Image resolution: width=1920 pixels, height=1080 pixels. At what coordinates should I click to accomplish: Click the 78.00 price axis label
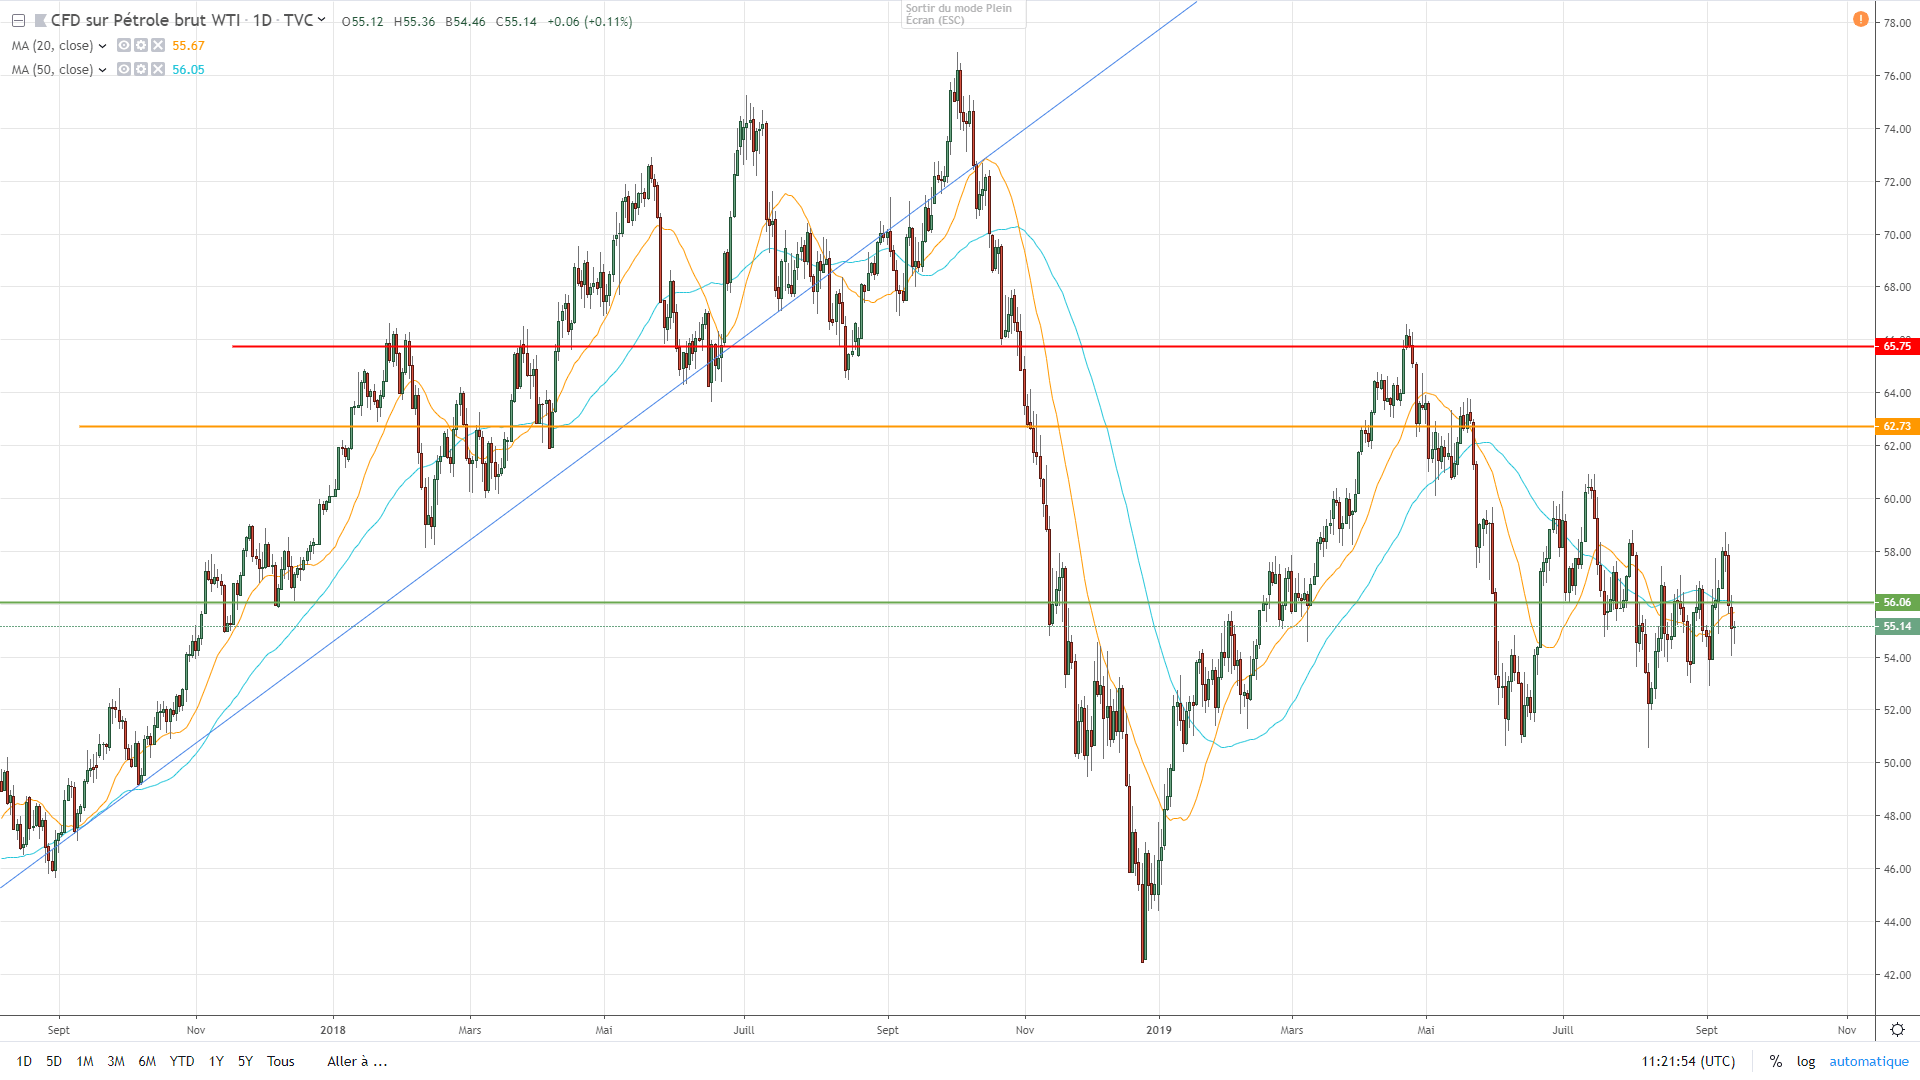point(1897,23)
